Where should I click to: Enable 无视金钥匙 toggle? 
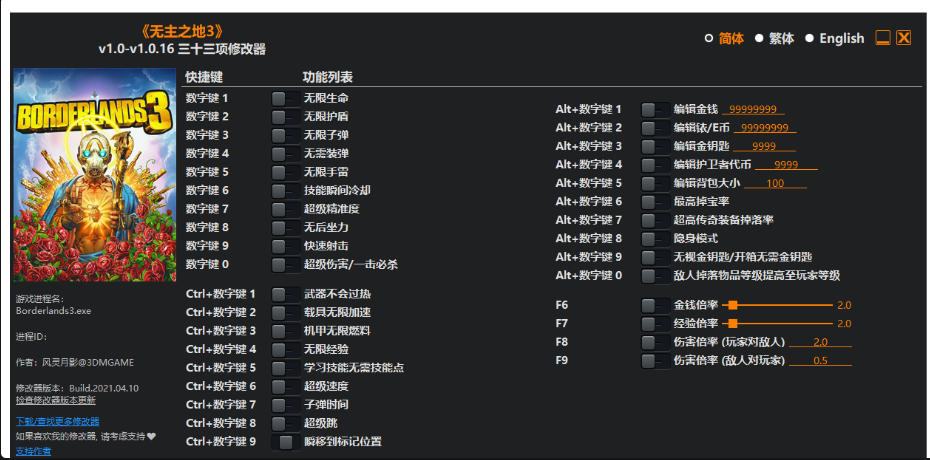tap(655, 257)
